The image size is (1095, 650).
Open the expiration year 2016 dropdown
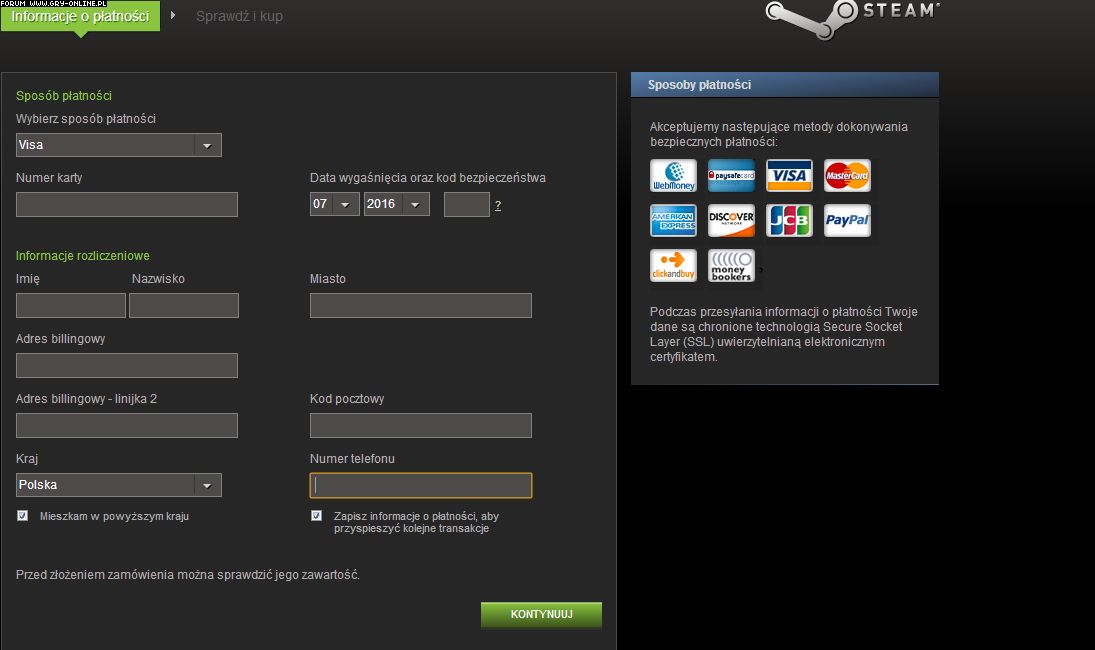(x=397, y=204)
